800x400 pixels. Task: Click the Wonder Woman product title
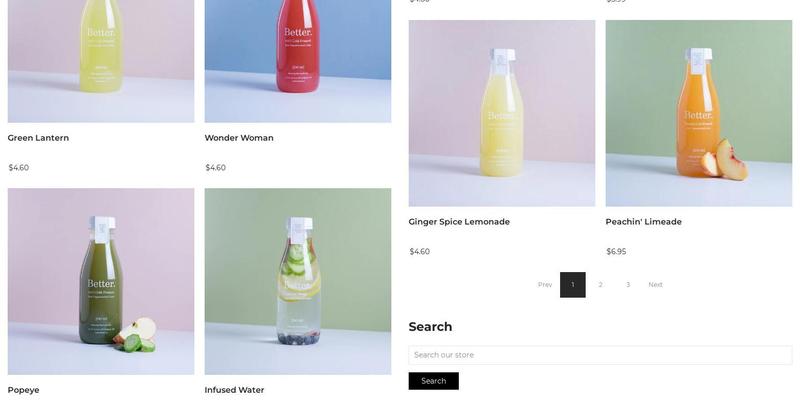pos(239,138)
